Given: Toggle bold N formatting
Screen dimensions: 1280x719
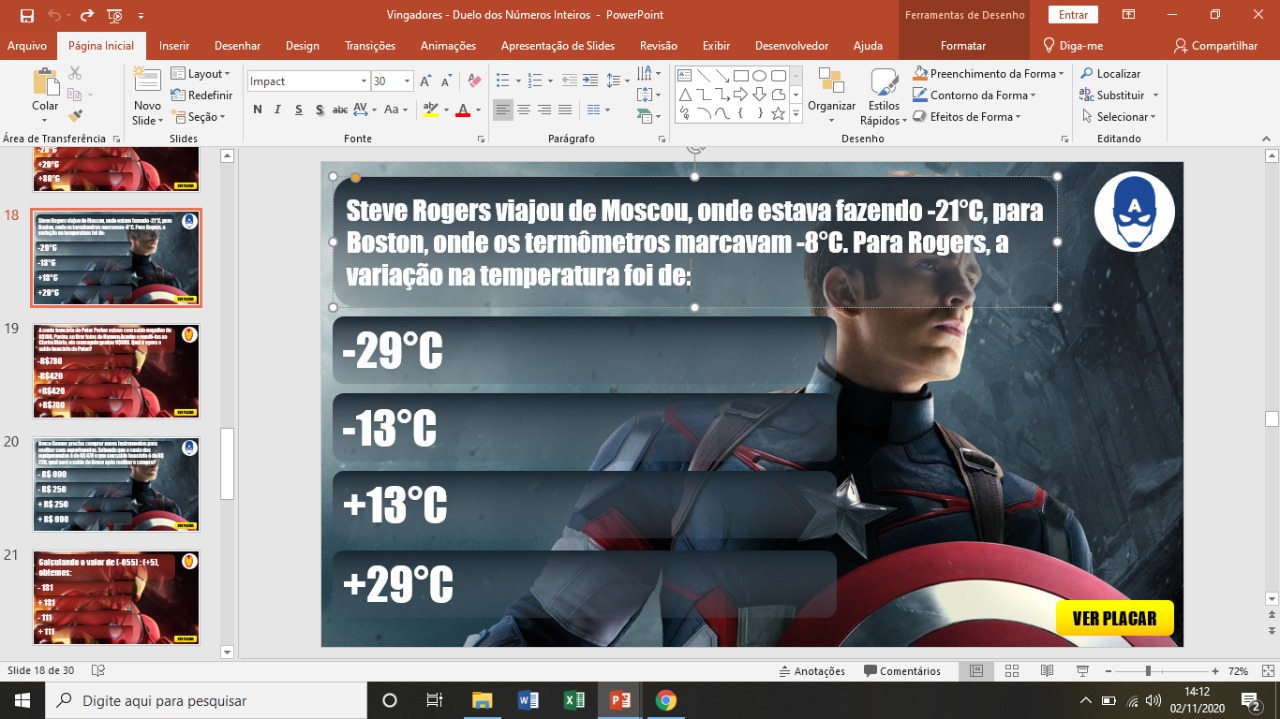Looking at the screenshot, I should [x=257, y=110].
